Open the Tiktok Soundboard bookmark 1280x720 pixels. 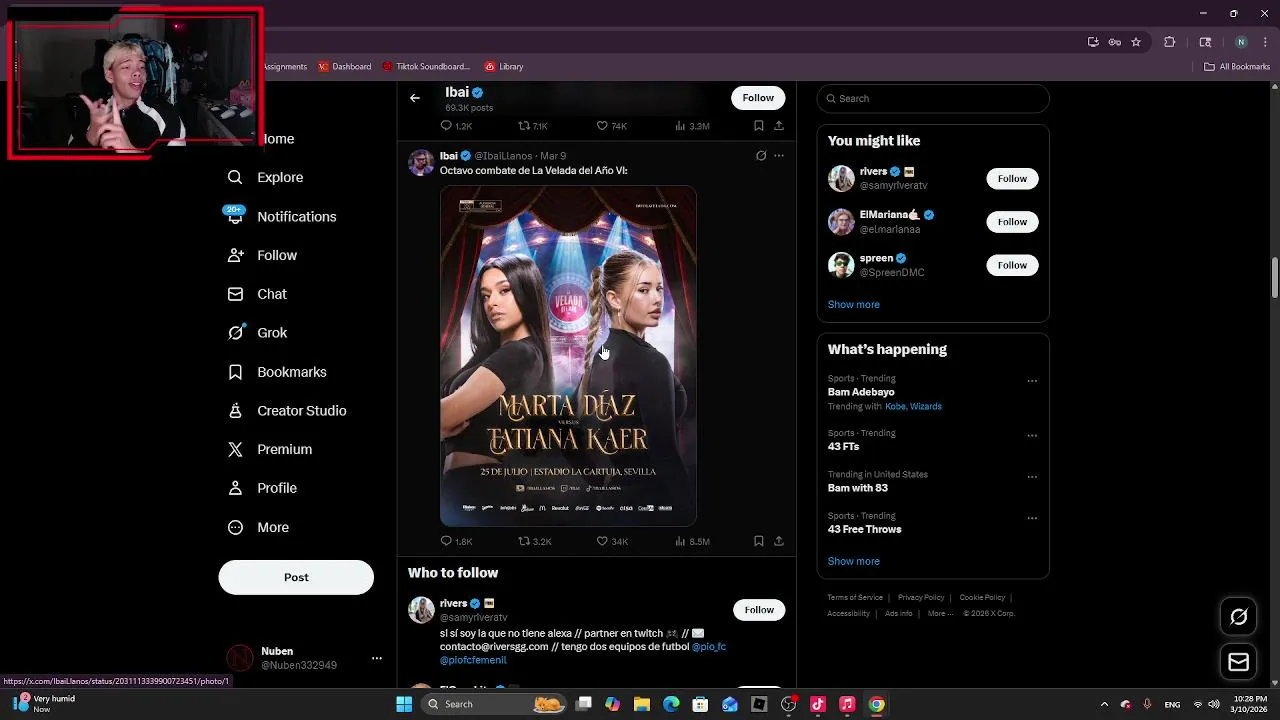[x=426, y=67]
